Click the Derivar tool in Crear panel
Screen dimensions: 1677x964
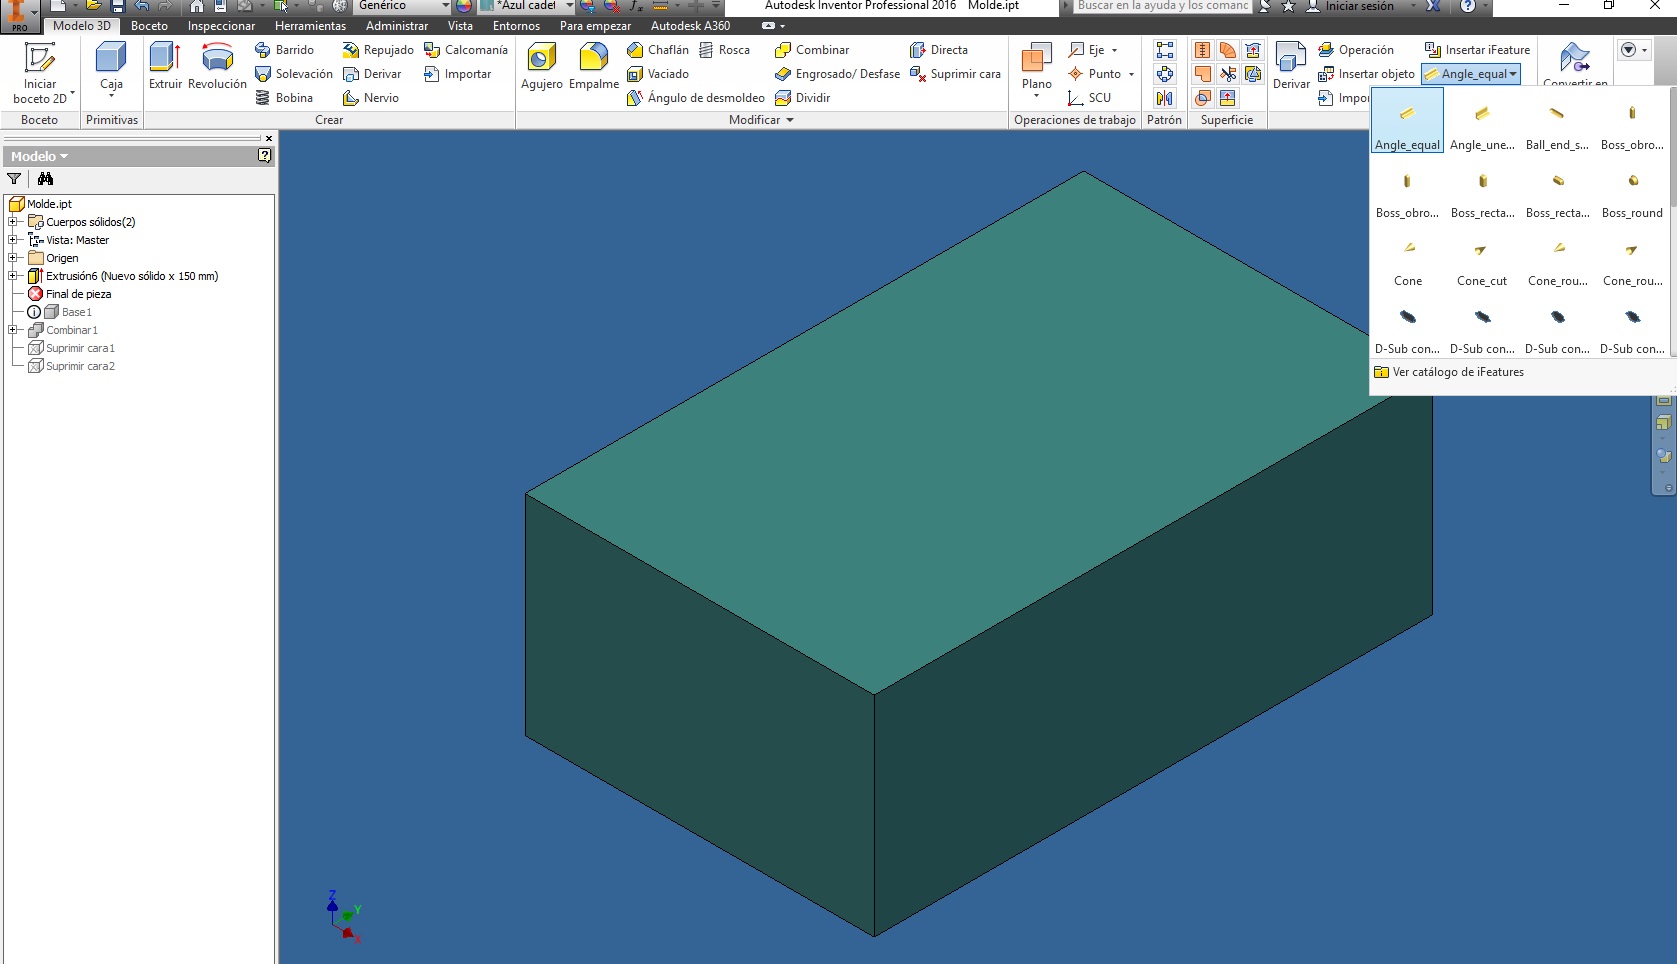pos(372,74)
